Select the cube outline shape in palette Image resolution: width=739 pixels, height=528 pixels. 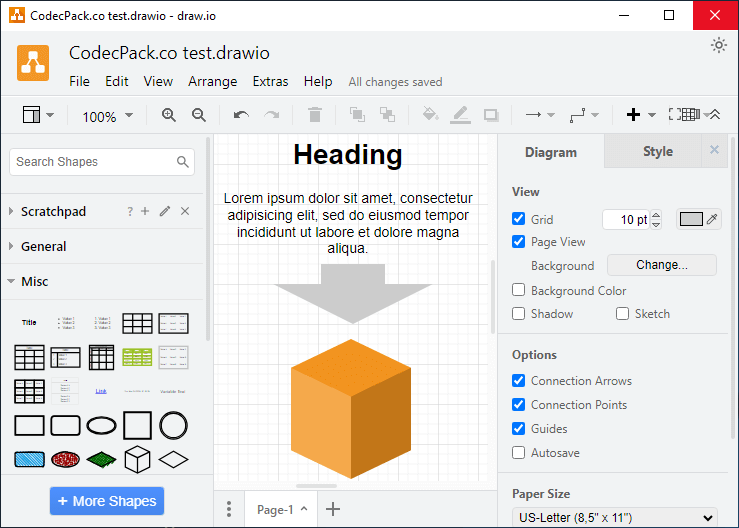click(x=137, y=459)
